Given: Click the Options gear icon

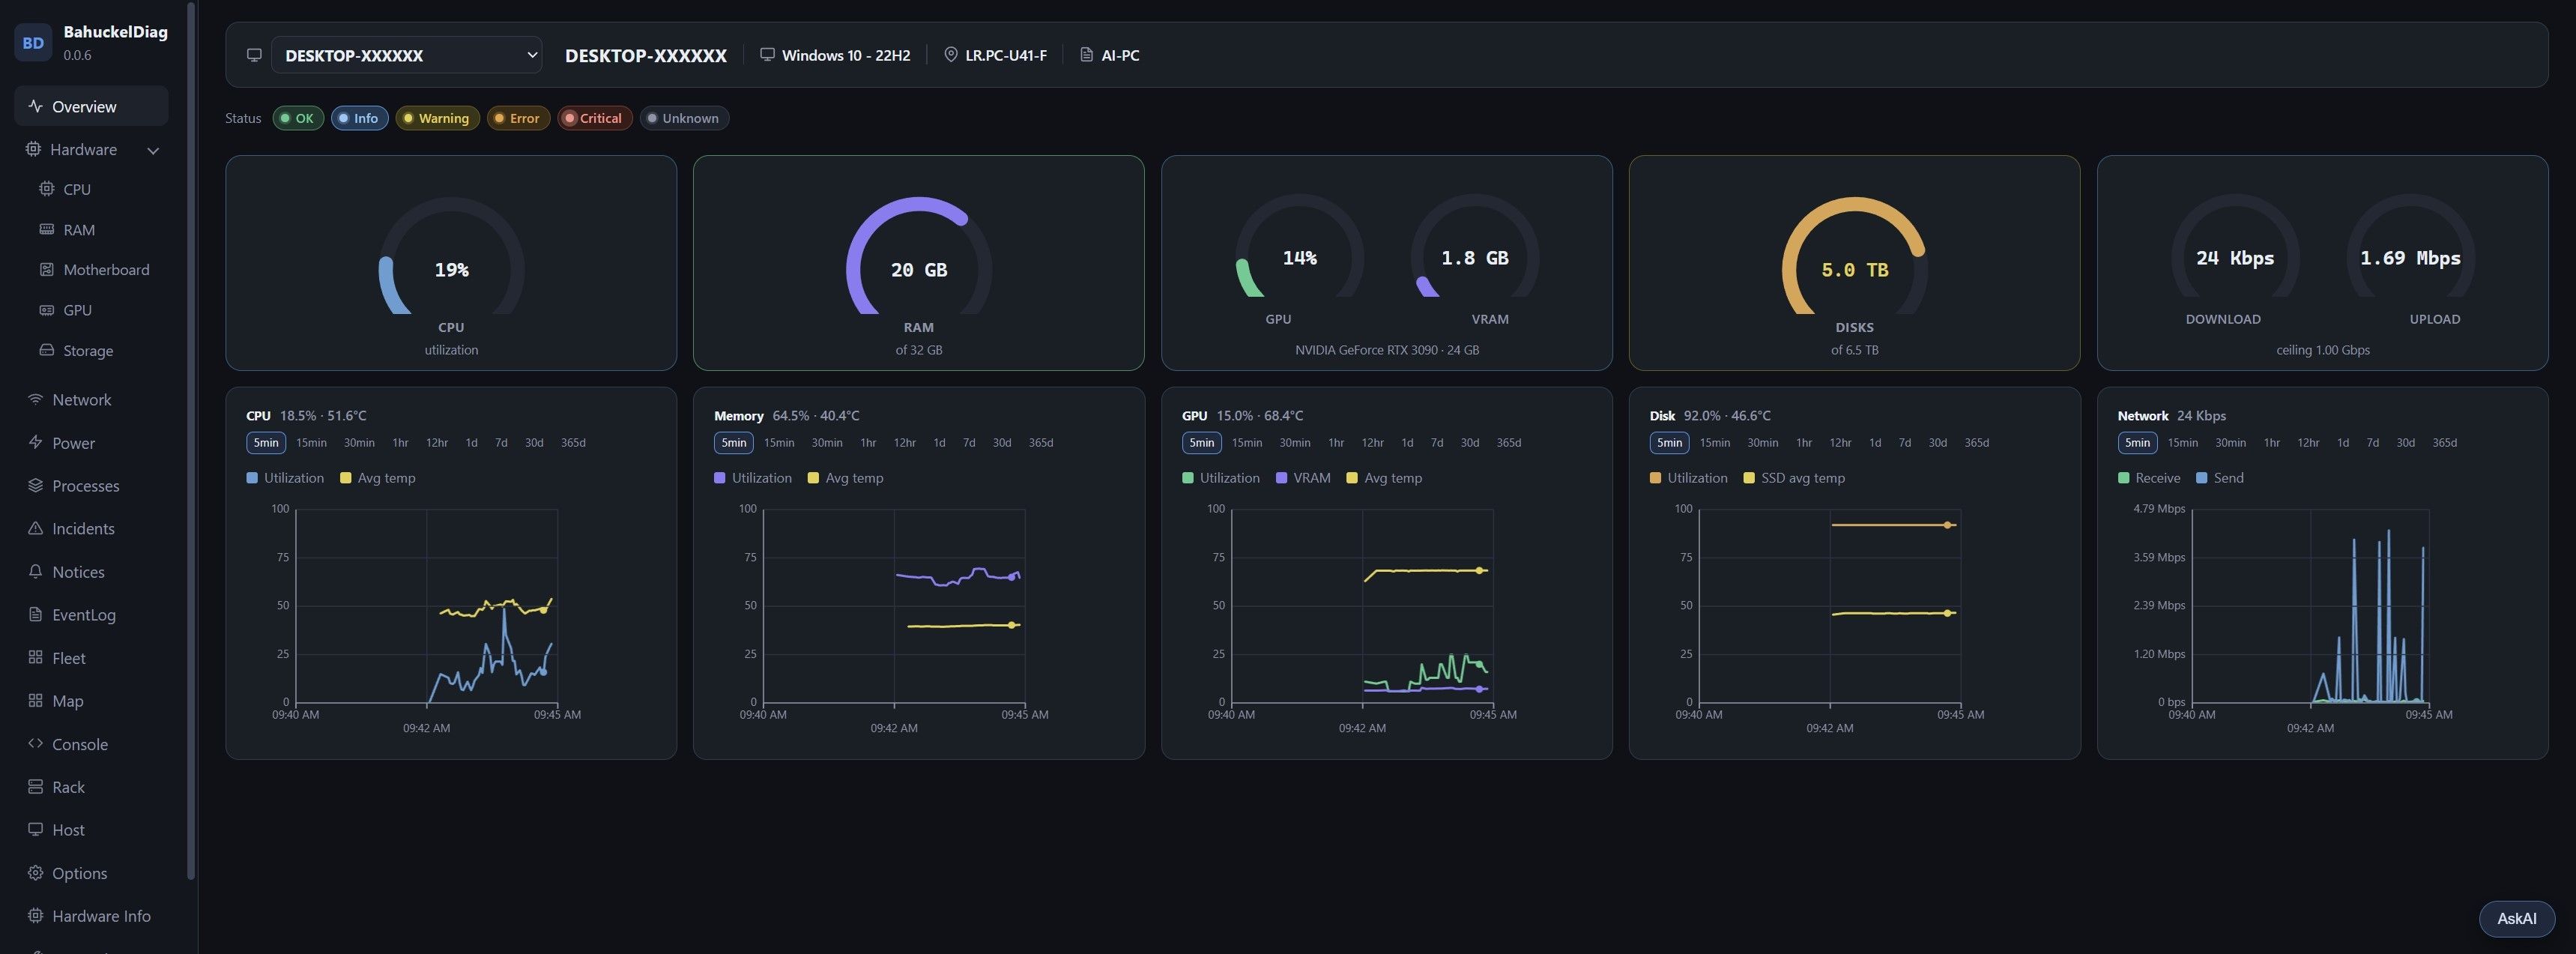Looking at the screenshot, I should (35, 872).
